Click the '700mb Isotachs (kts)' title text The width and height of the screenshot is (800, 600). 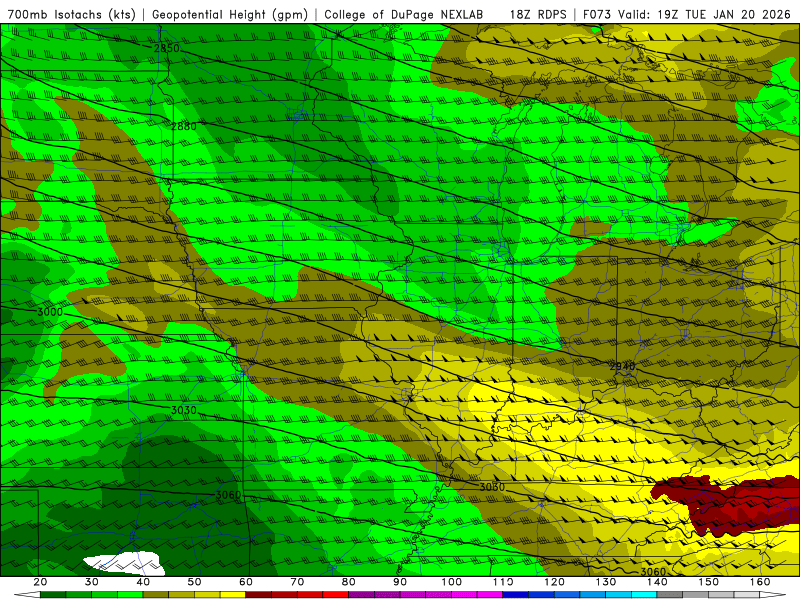coord(72,14)
